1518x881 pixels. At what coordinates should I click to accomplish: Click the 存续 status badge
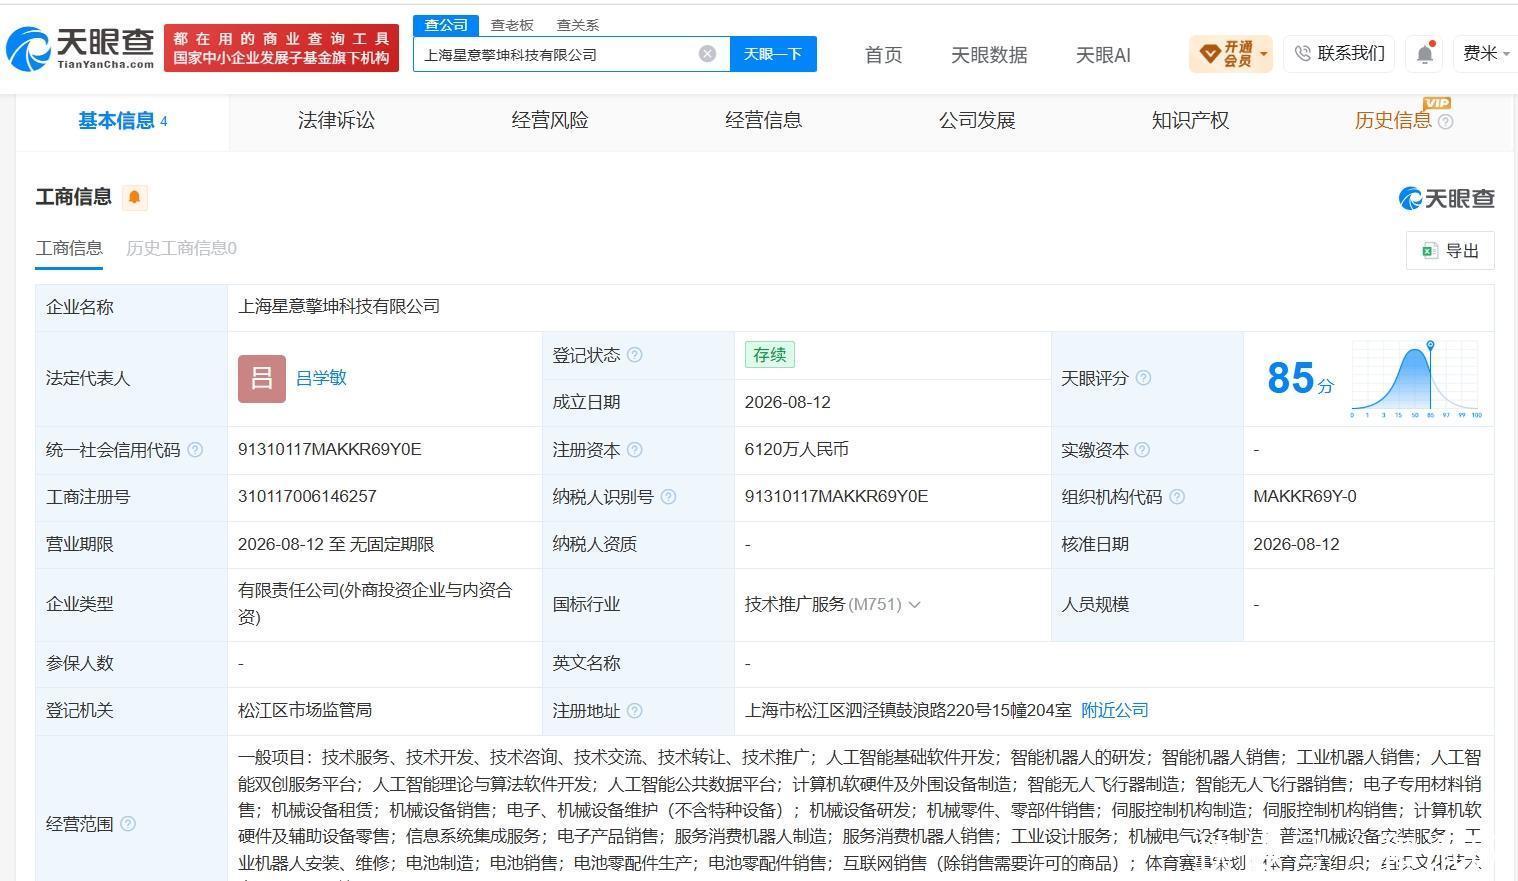click(769, 355)
